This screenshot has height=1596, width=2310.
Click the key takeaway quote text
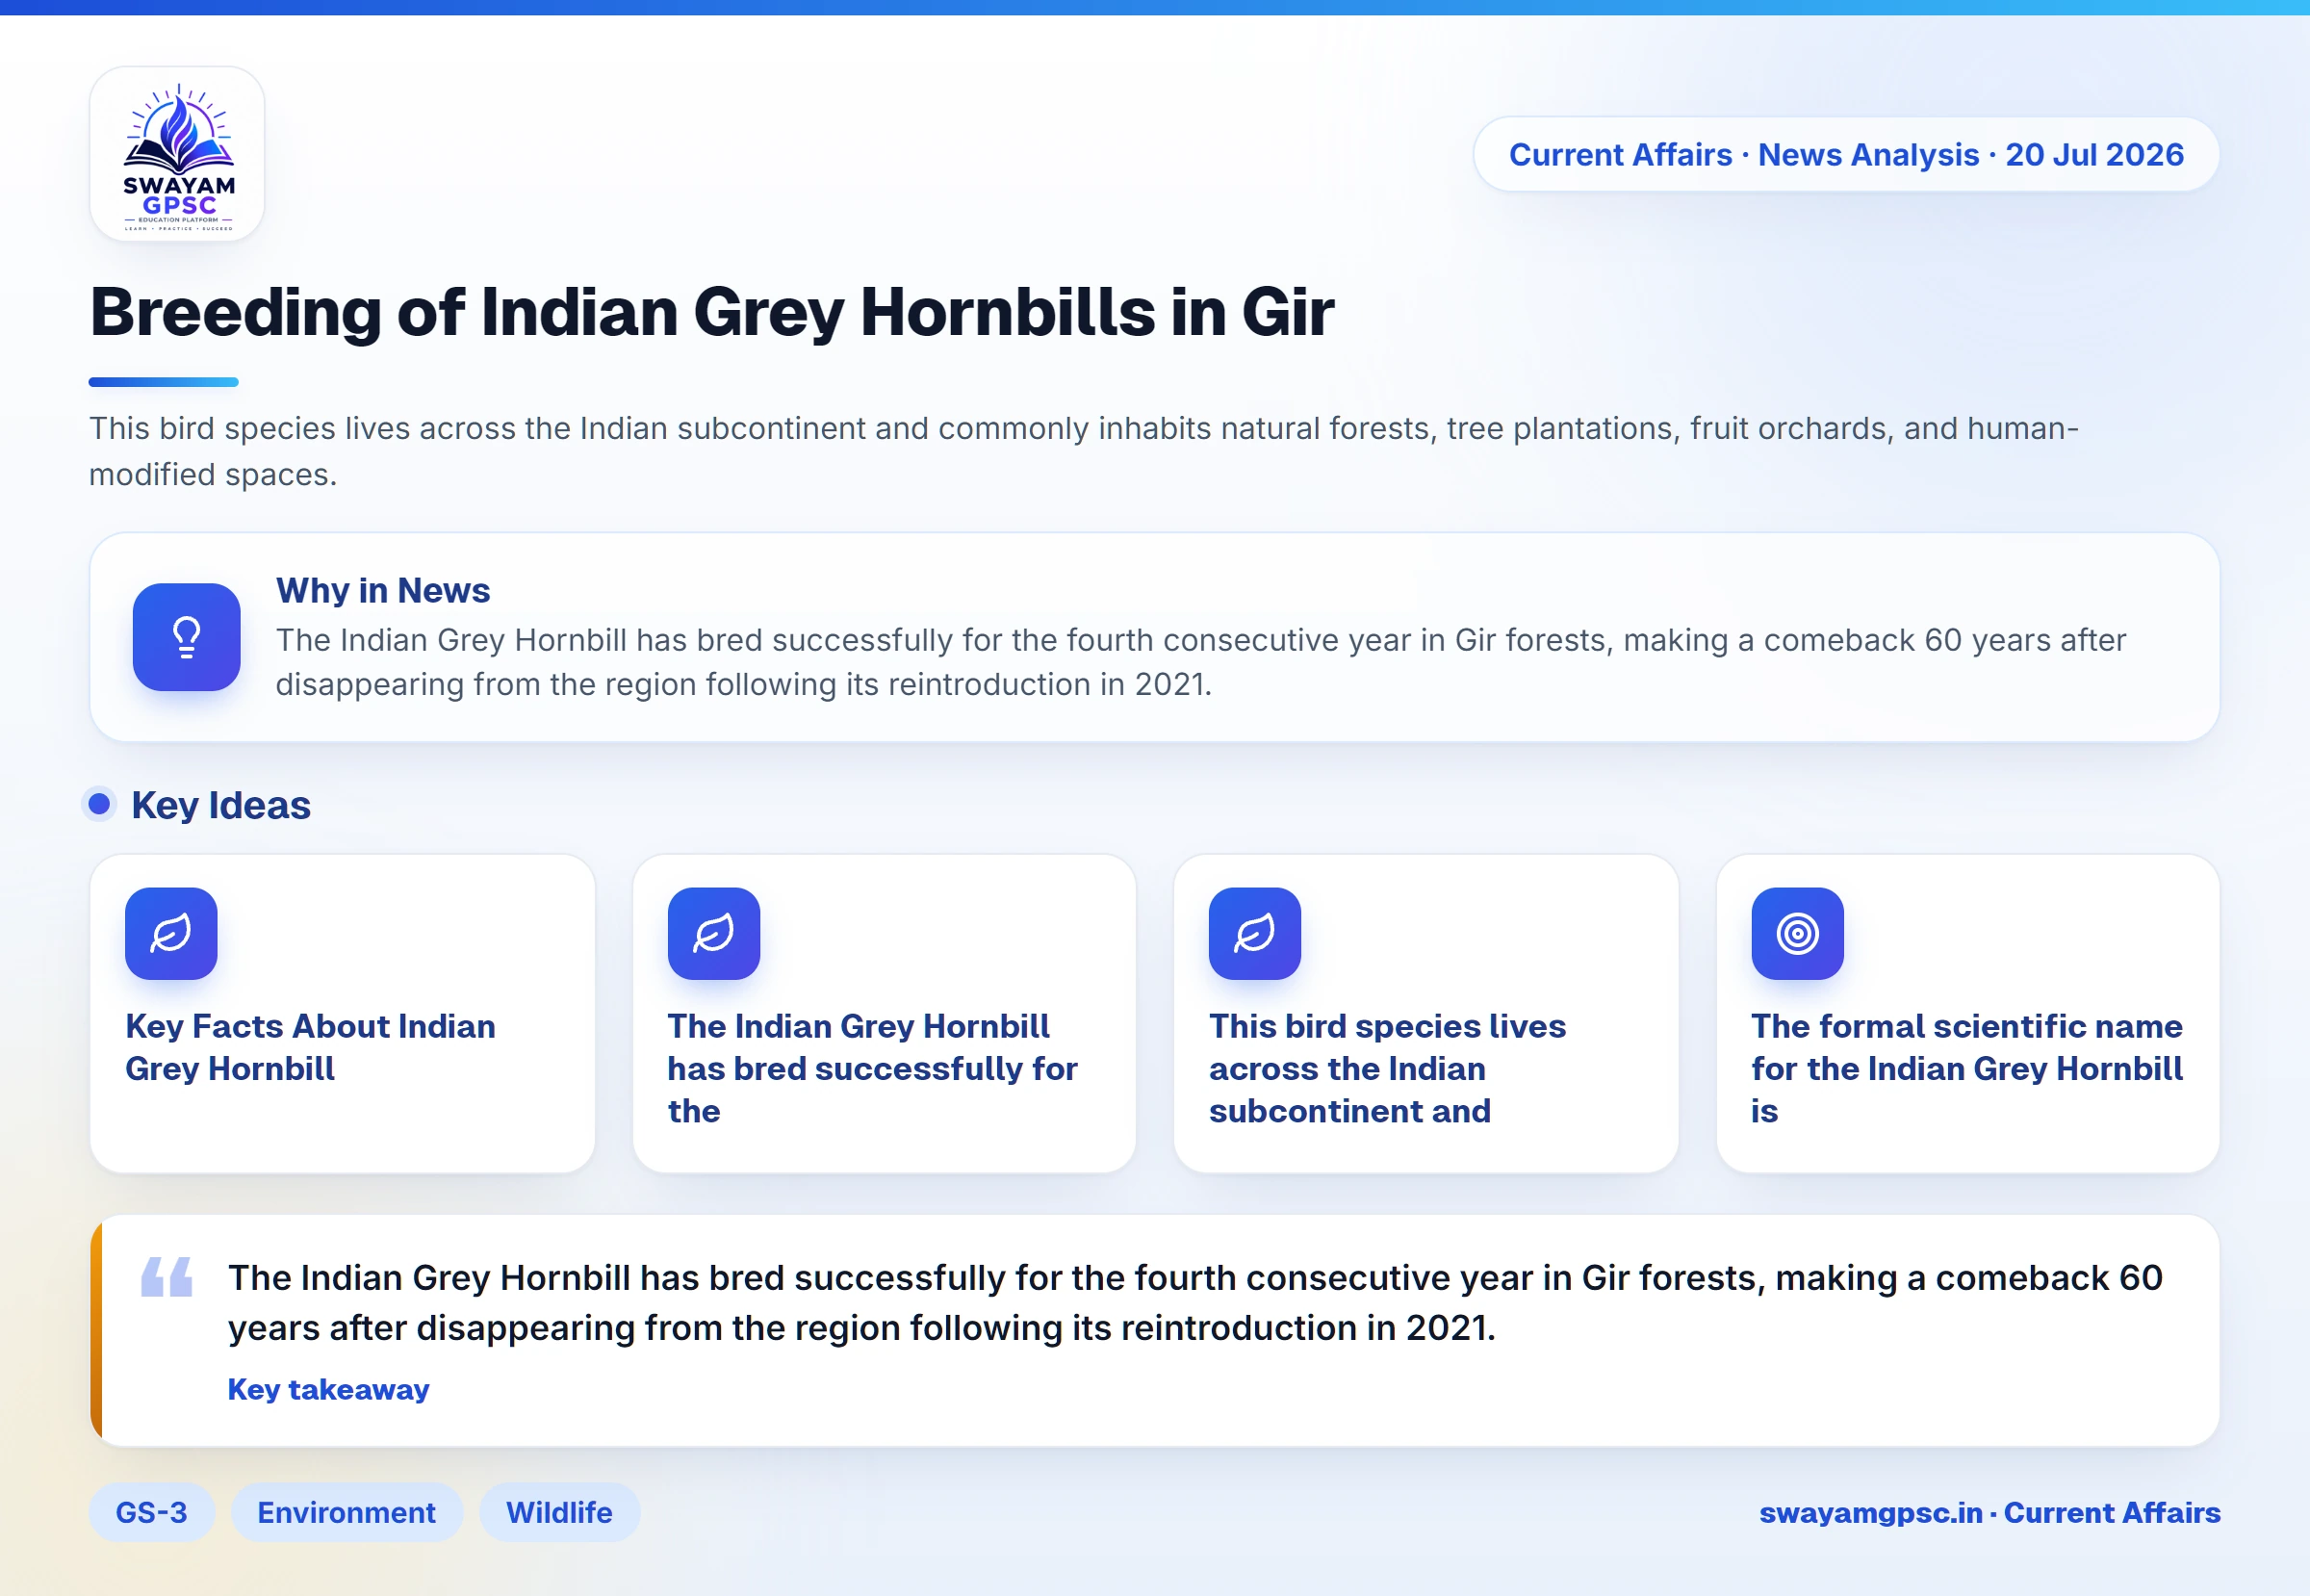(1195, 1302)
